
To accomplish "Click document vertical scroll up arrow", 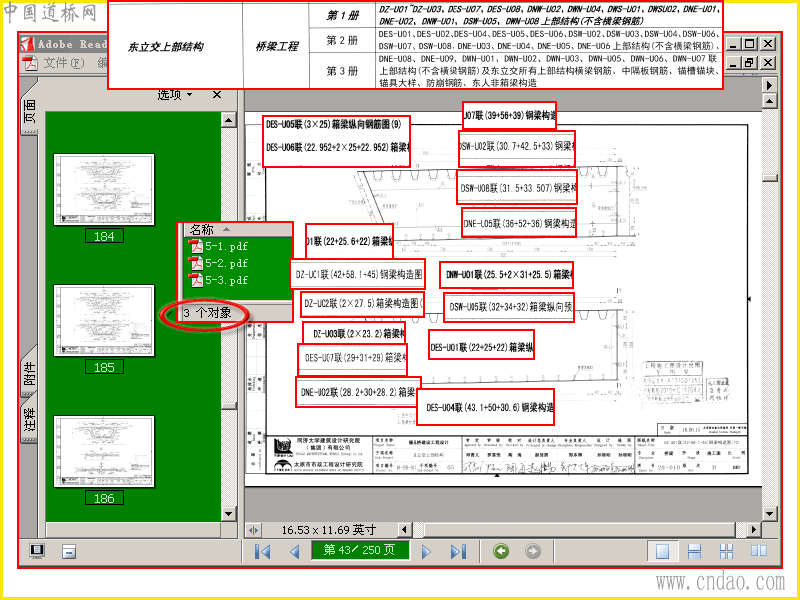I will 770,101.
